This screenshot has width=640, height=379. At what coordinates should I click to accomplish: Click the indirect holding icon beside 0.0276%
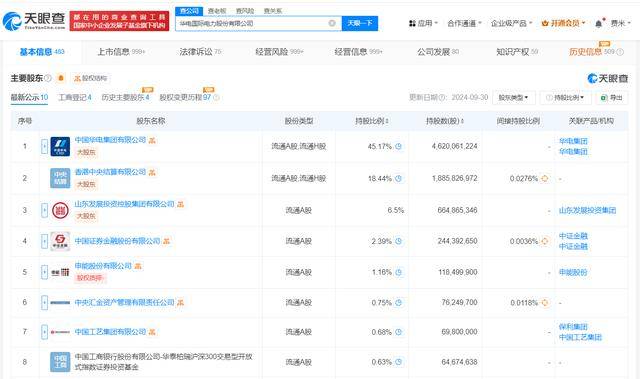point(545,178)
